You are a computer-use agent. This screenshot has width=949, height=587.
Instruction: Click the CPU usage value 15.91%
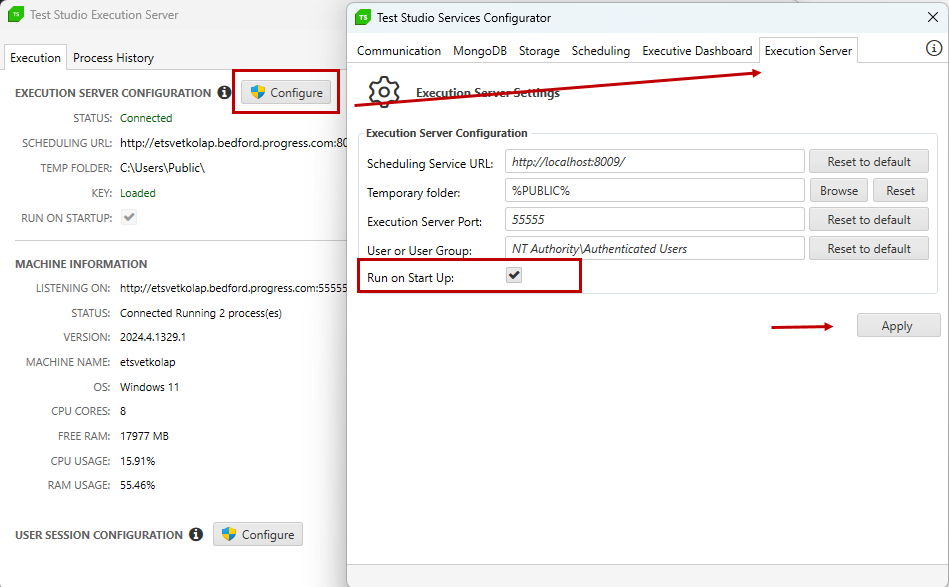pos(137,461)
